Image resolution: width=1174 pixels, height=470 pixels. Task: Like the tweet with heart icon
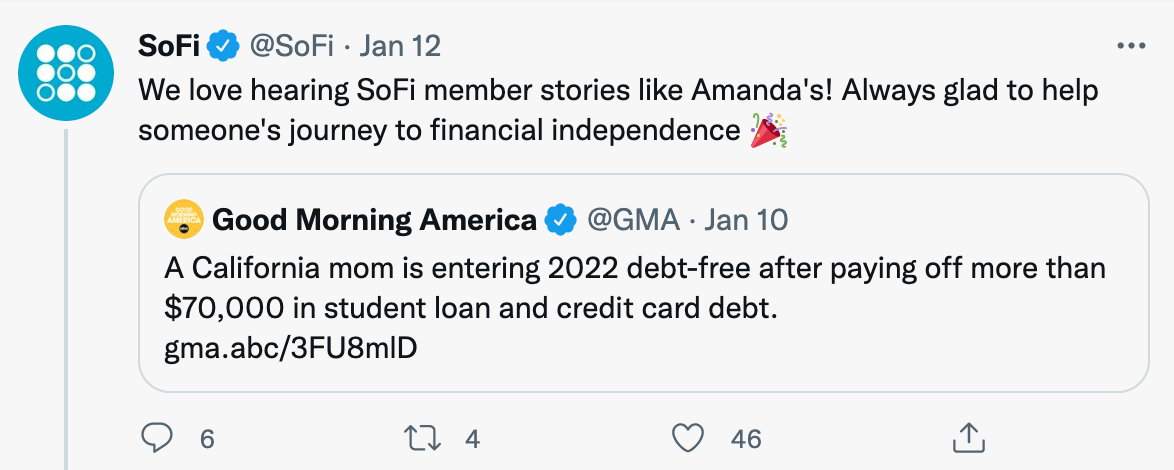pos(687,438)
